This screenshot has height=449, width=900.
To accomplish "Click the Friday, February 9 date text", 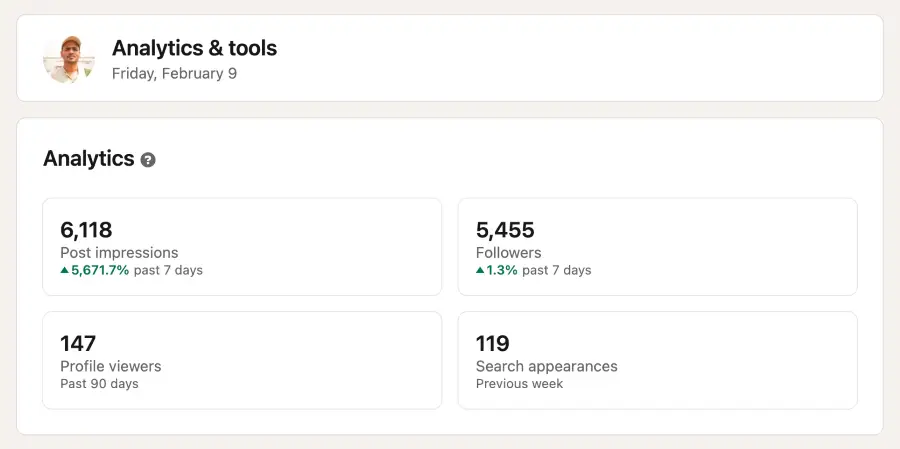I will pos(174,74).
